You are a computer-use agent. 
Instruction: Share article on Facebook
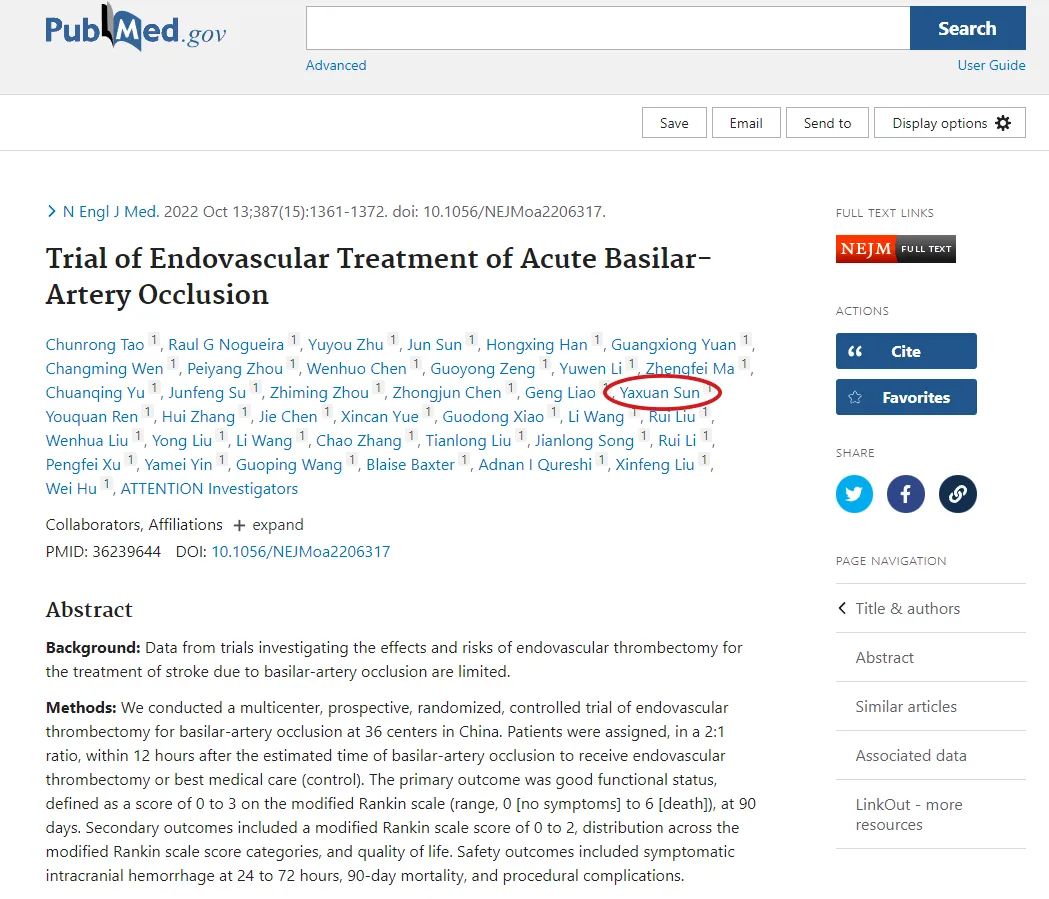click(x=906, y=494)
